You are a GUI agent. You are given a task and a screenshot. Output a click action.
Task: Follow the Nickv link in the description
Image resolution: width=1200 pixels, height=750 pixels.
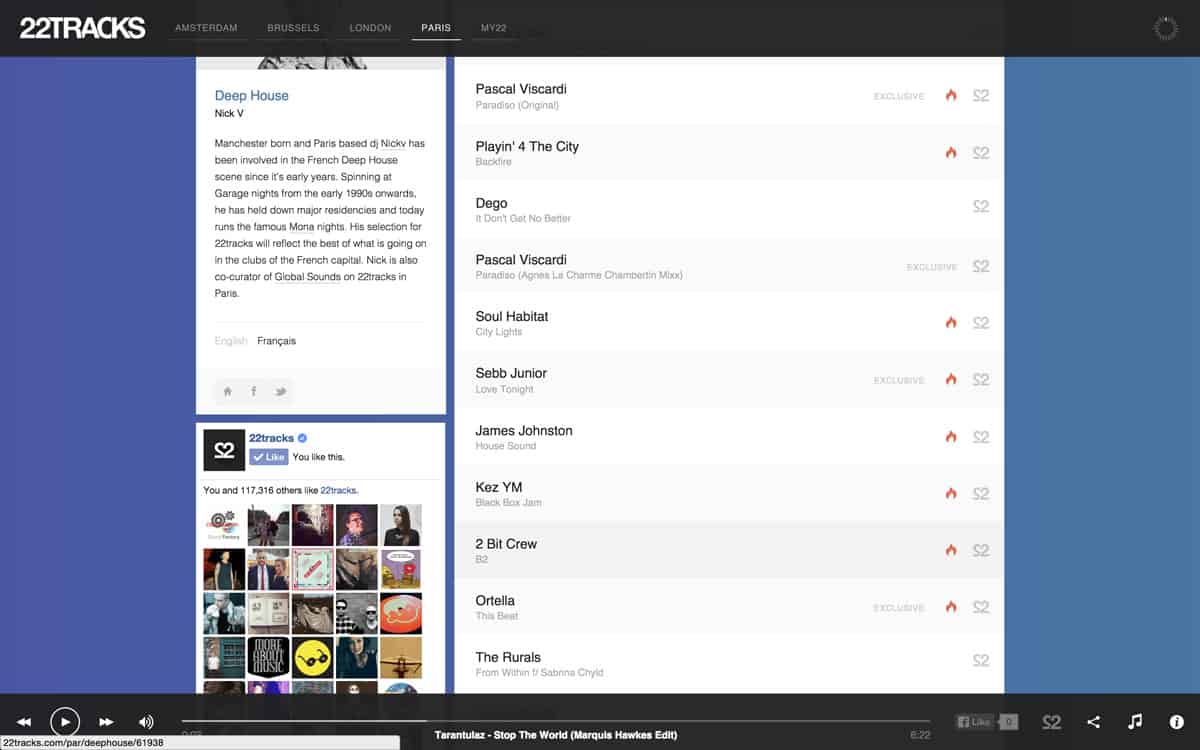coord(394,144)
